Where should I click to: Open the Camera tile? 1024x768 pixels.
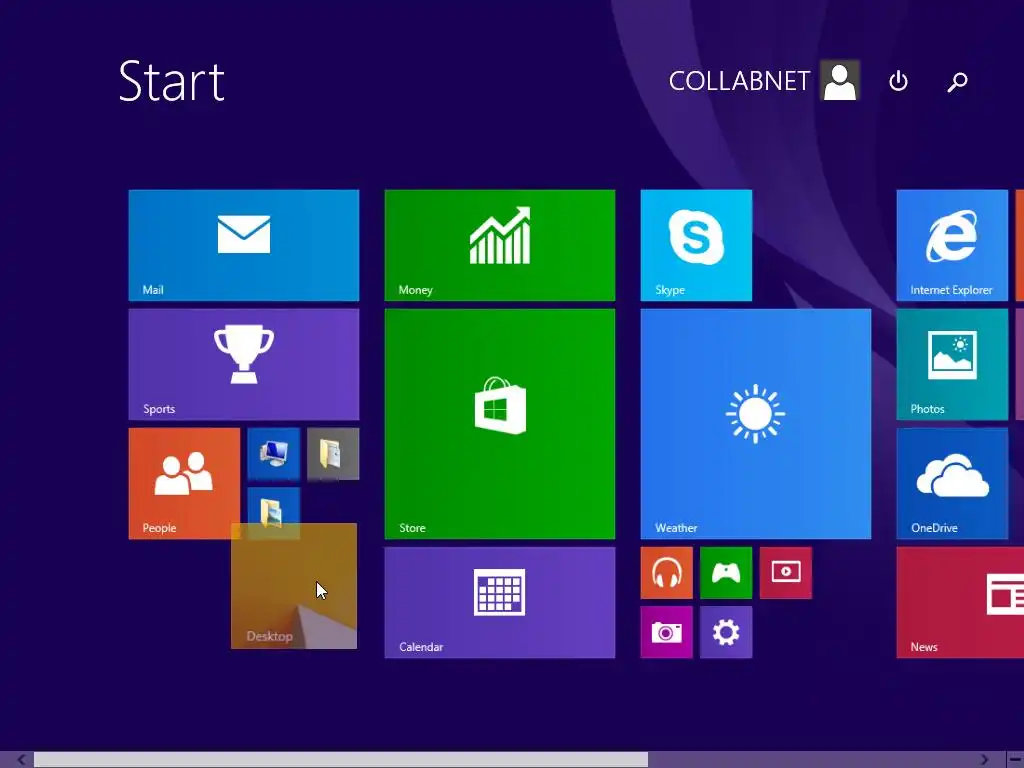point(667,632)
